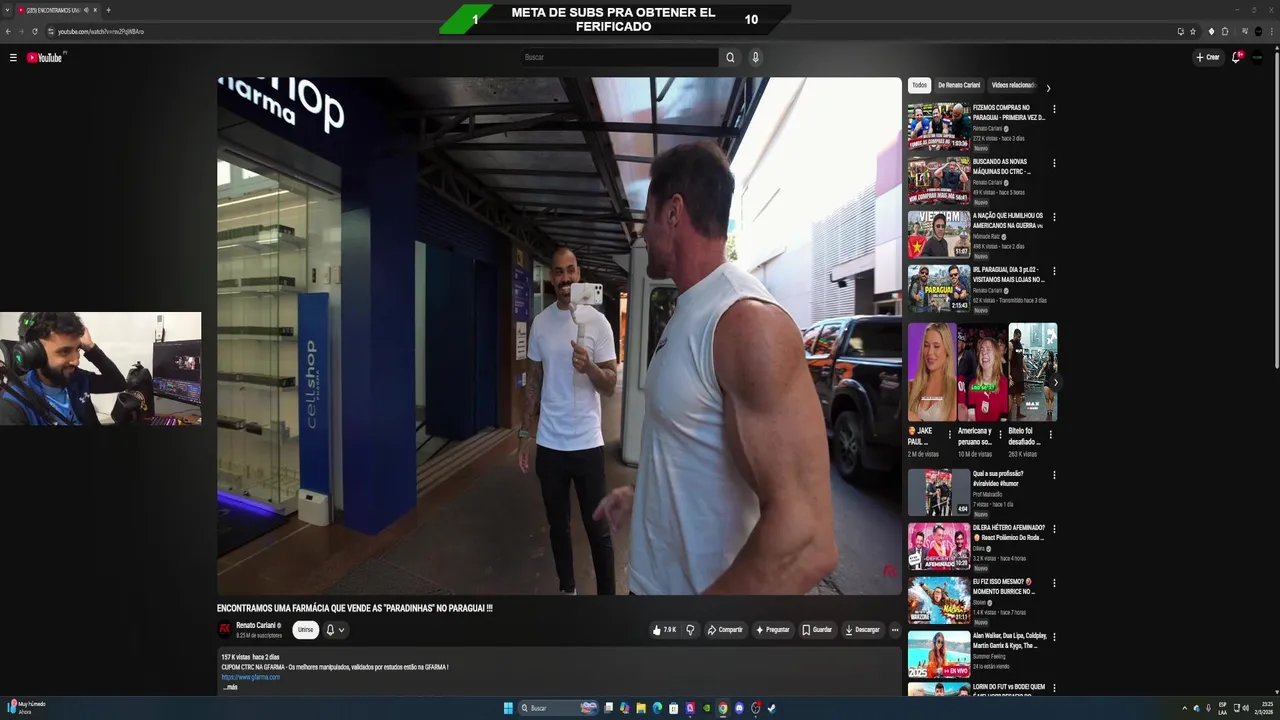This screenshot has width=1280, height=720.
Task: Open the YouTube hamburger guide menu
Action: tap(13, 58)
